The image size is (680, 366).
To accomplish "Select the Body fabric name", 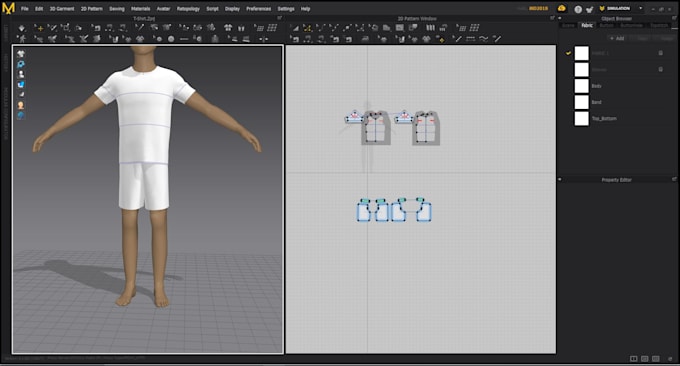I will (597, 86).
